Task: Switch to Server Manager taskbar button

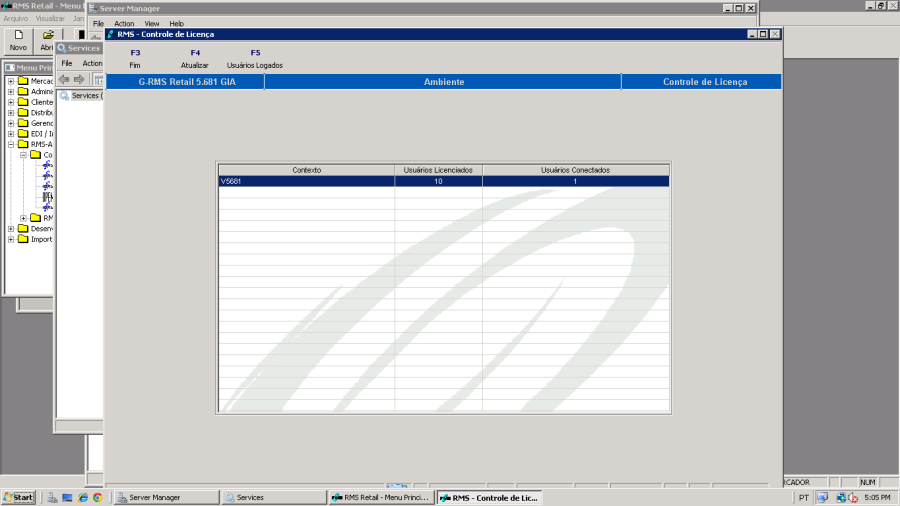Action: pos(166,497)
